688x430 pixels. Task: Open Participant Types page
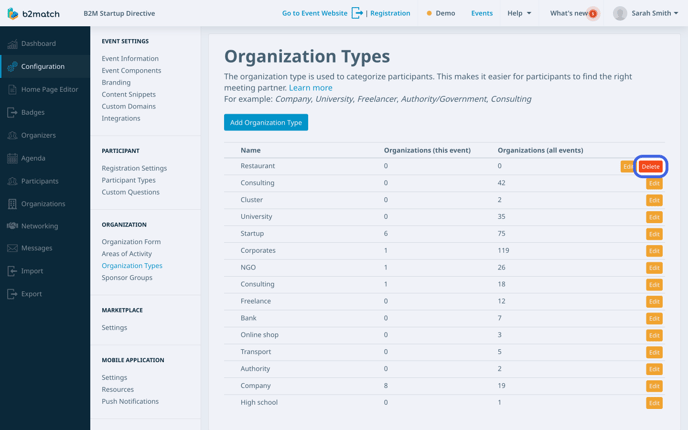click(129, 180)
